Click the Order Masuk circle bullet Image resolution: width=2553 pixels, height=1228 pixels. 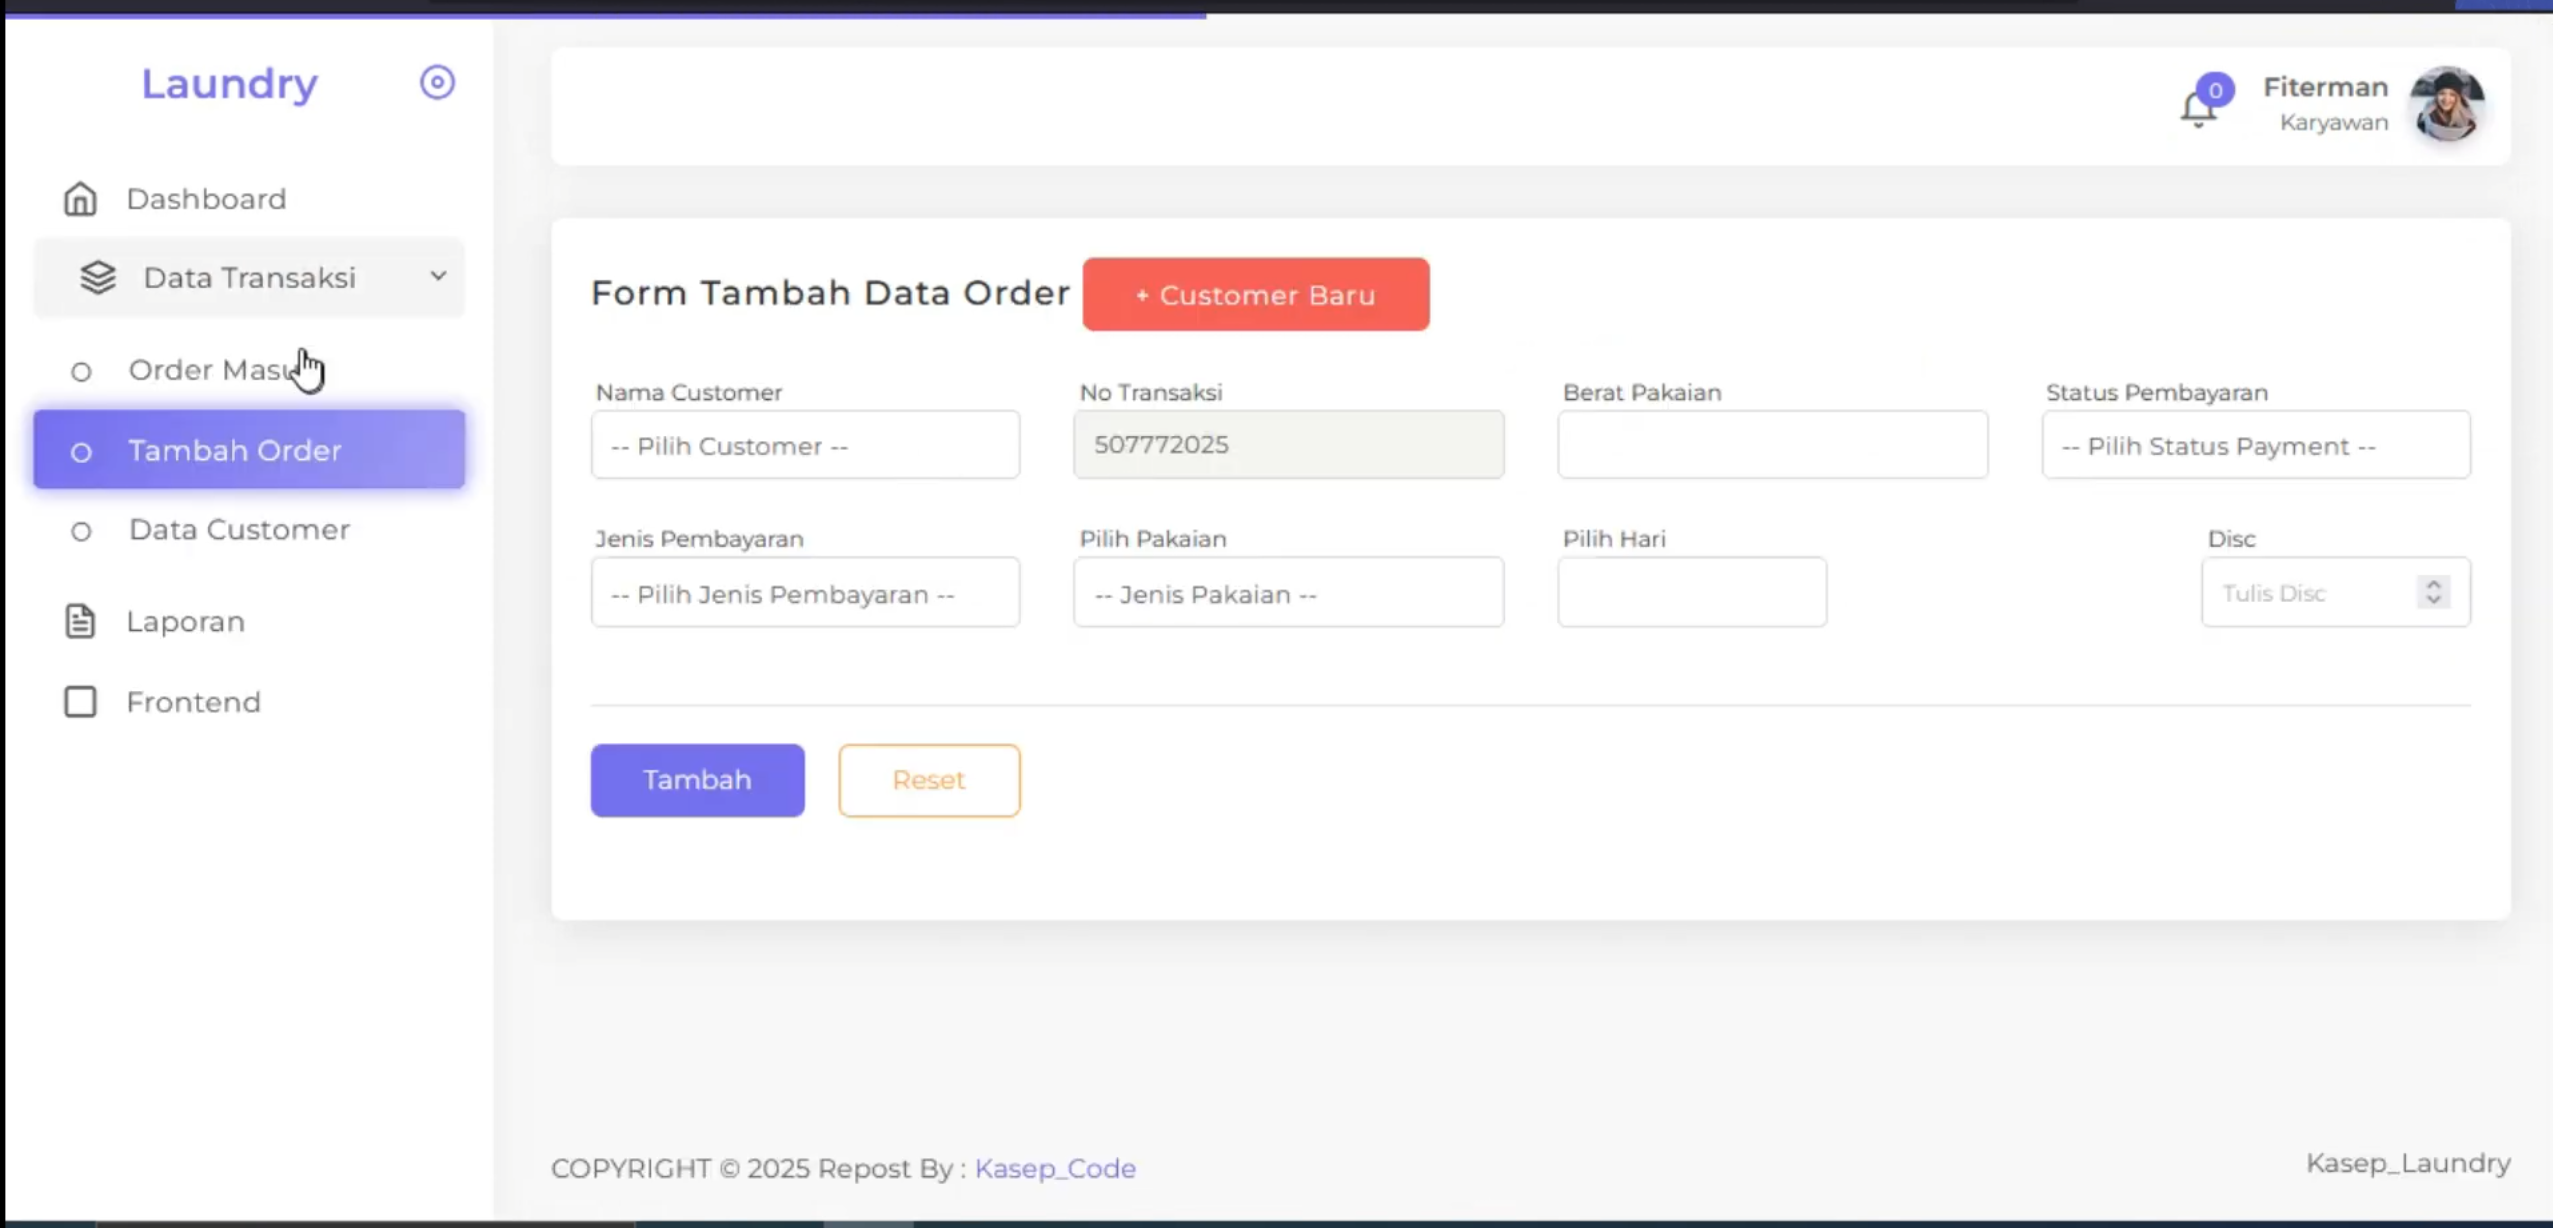click(x=81, y=372)
